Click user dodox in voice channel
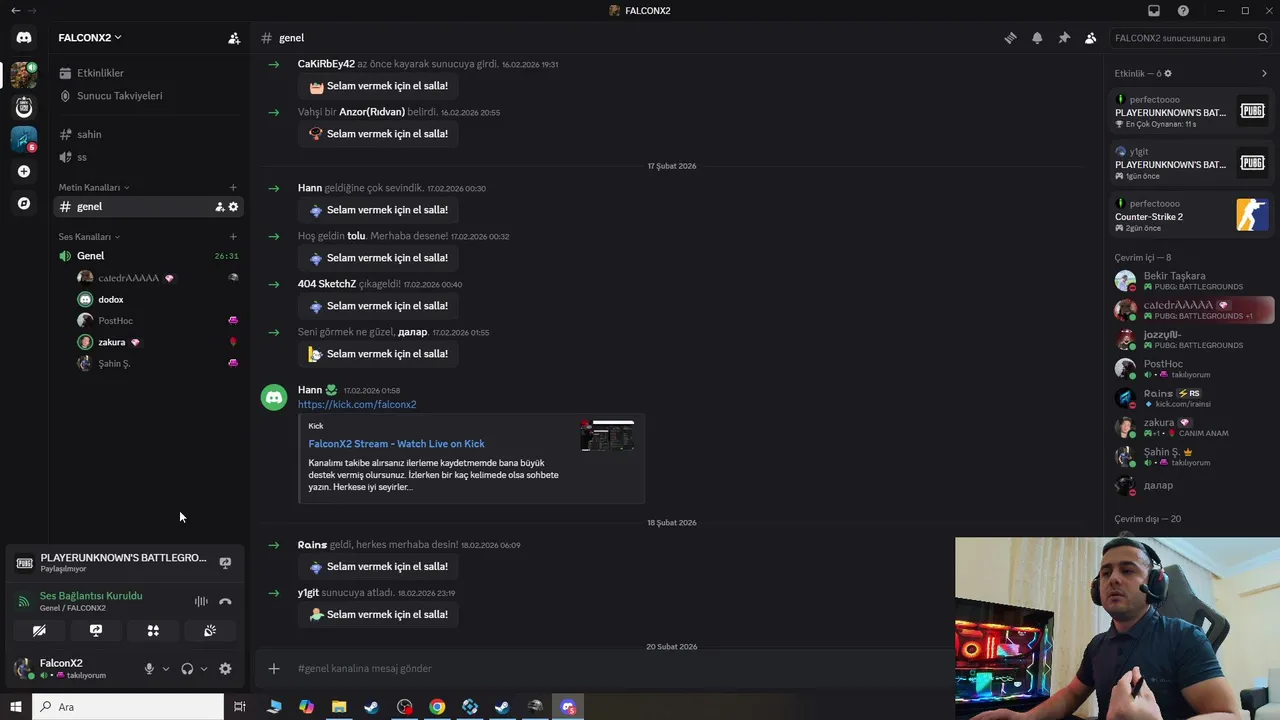The height and width of the screenshot is (720, 1280). [x=158, y=299]
